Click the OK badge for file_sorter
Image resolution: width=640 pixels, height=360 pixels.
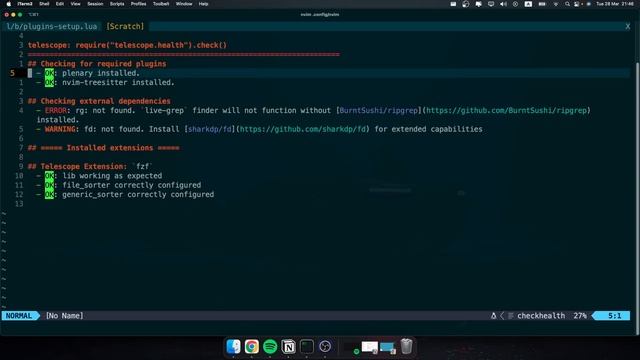[49, 185]
